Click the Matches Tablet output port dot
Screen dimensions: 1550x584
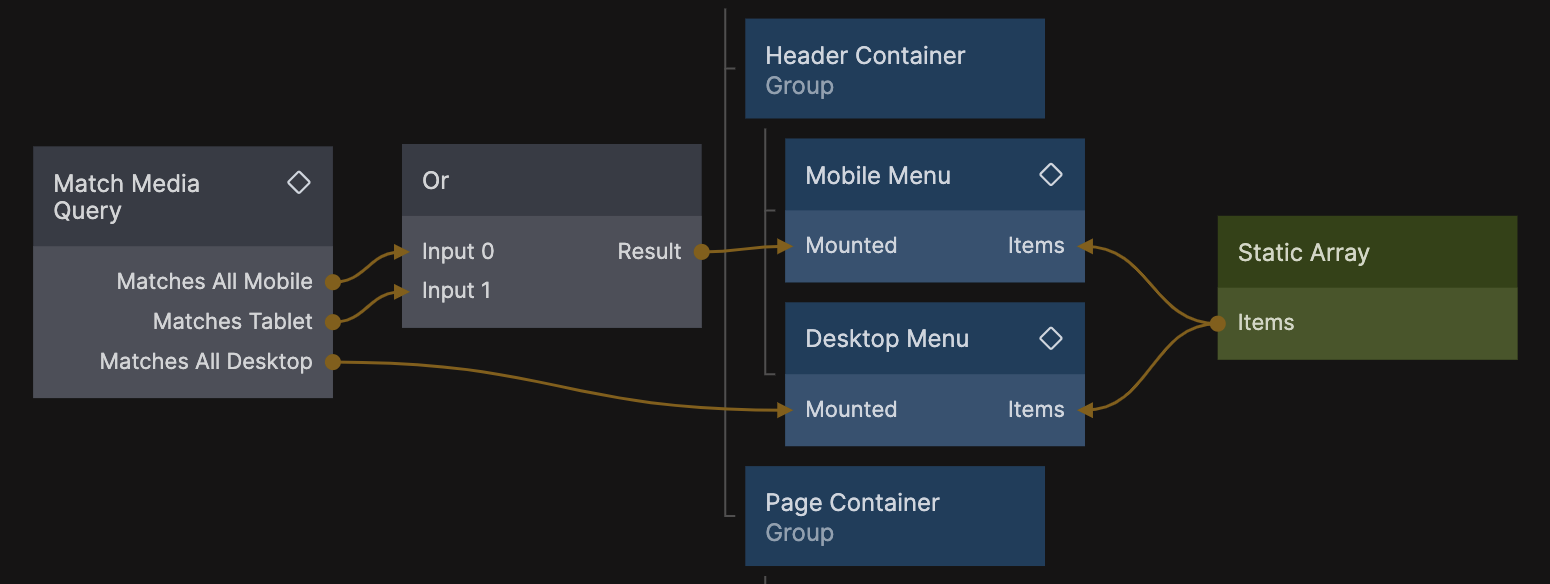[333, 322]
